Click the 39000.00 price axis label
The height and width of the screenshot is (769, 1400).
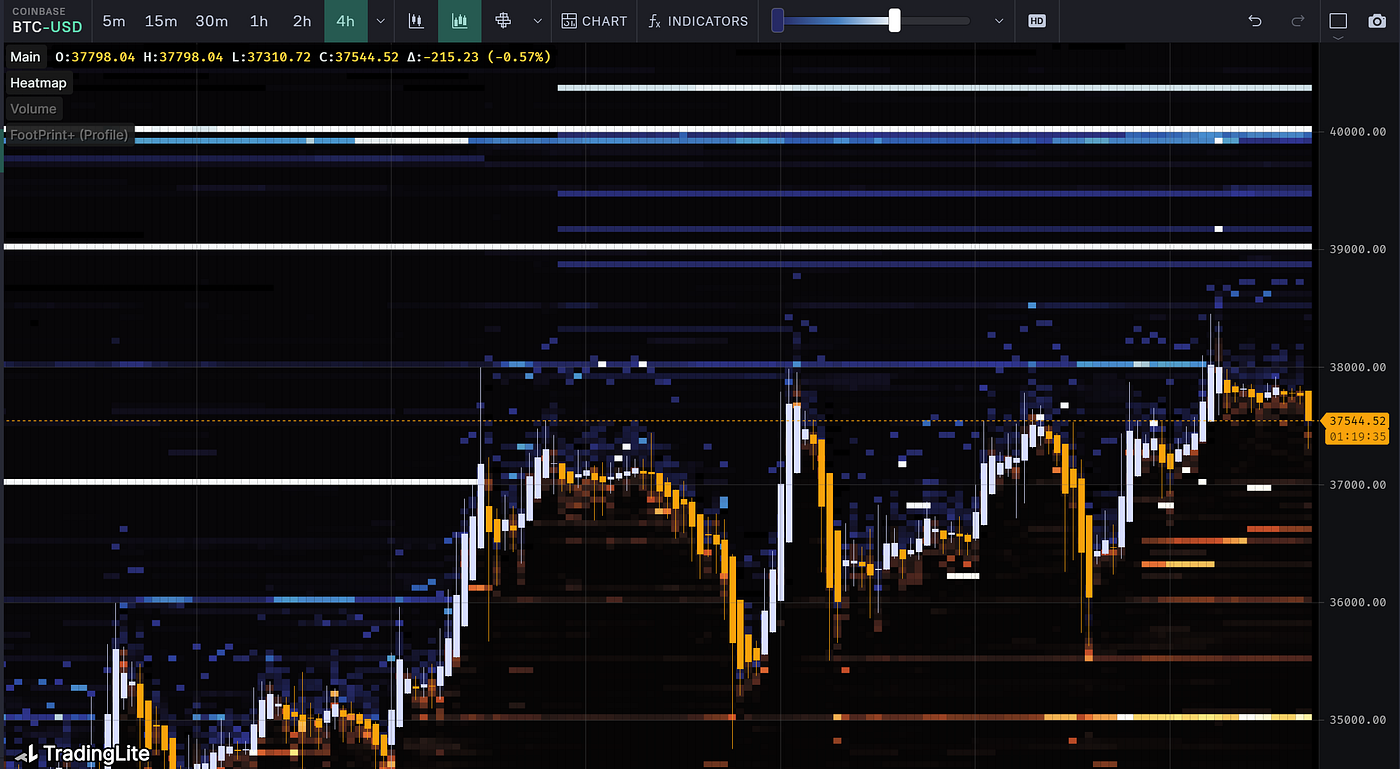coord(1357,249)
